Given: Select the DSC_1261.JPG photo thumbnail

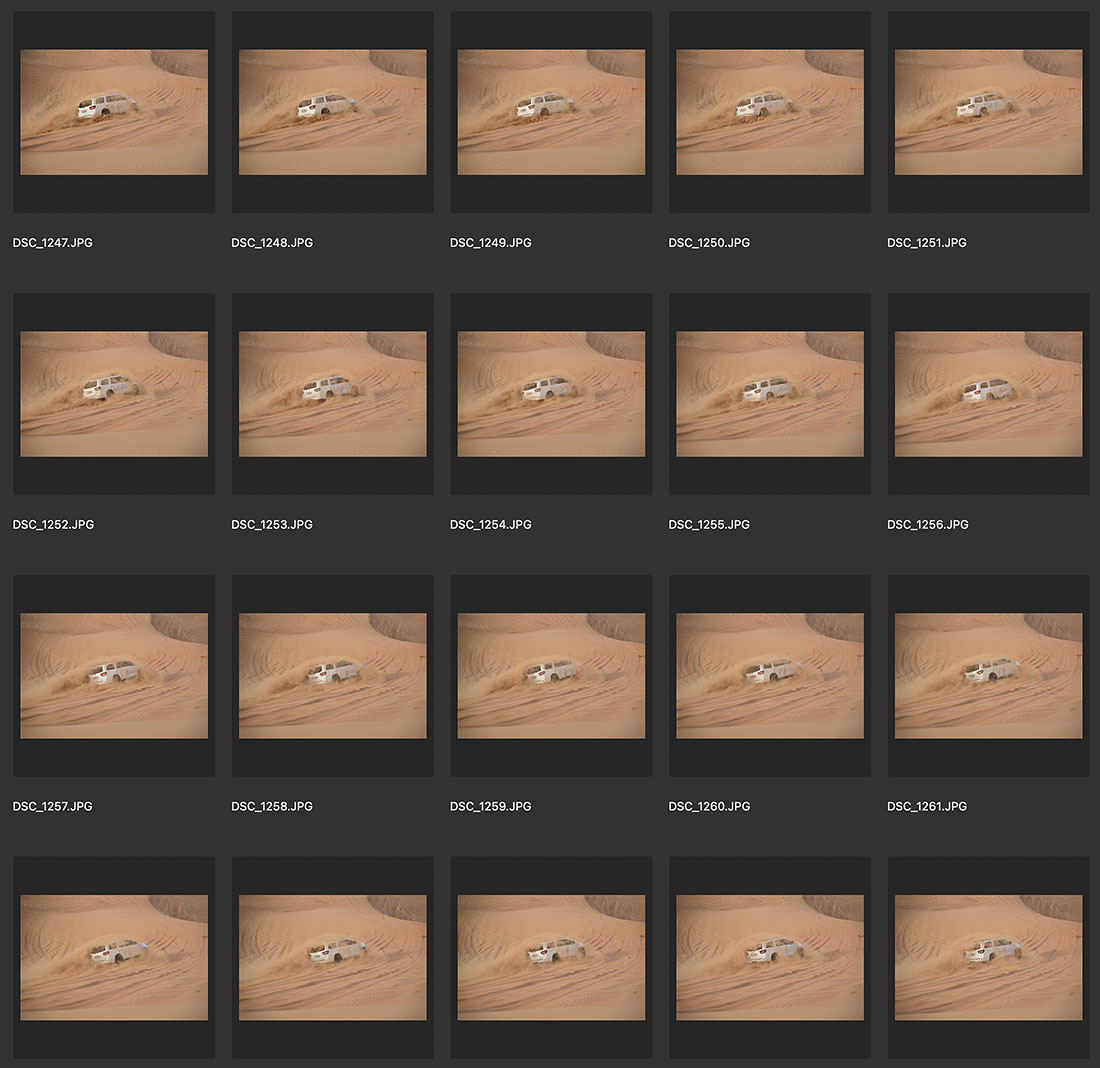Looking at the screenshot, I should tap(988, 676).
